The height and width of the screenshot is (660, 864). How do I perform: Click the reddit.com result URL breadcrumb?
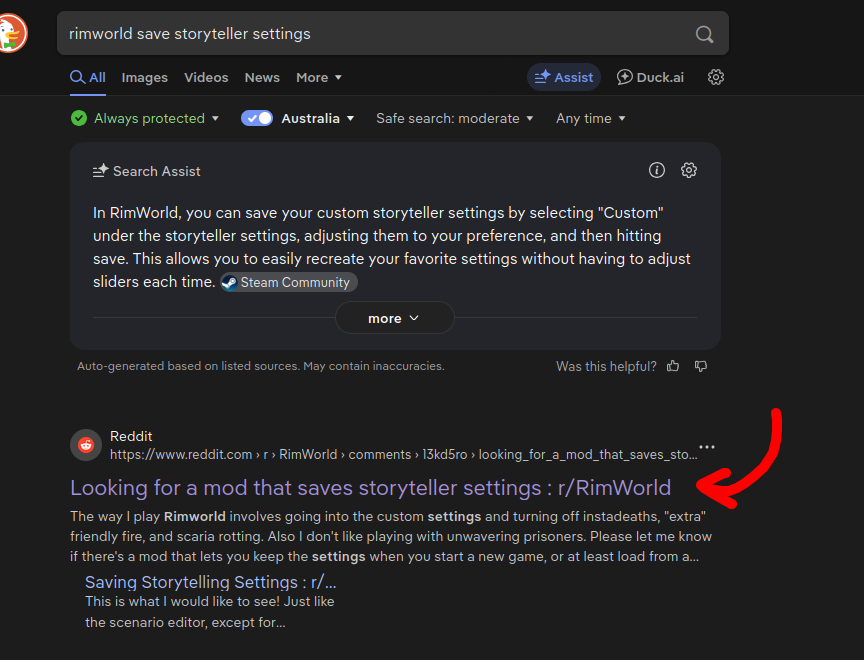point(403,455)
